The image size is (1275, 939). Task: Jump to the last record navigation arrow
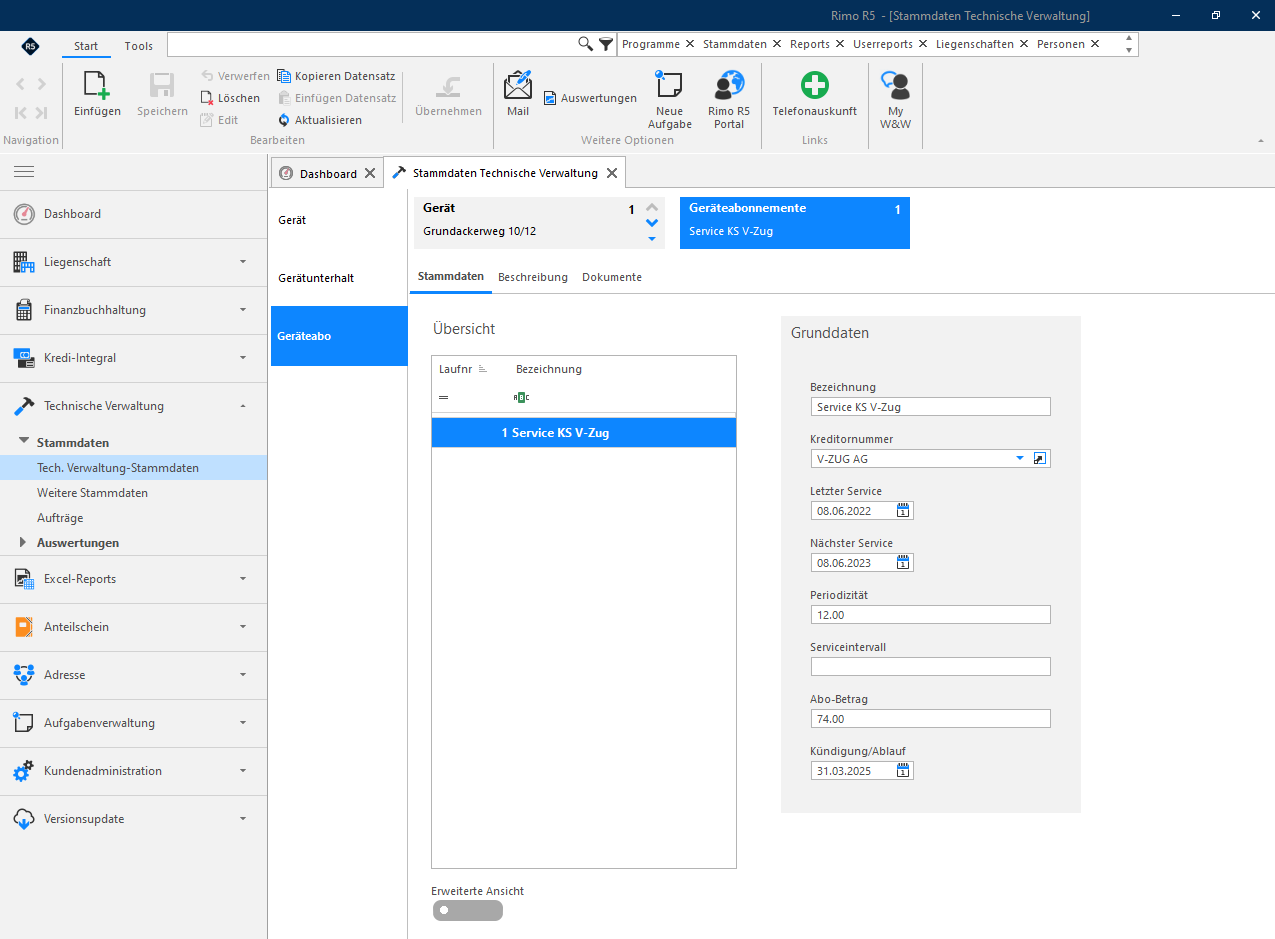tap(41, 113)
